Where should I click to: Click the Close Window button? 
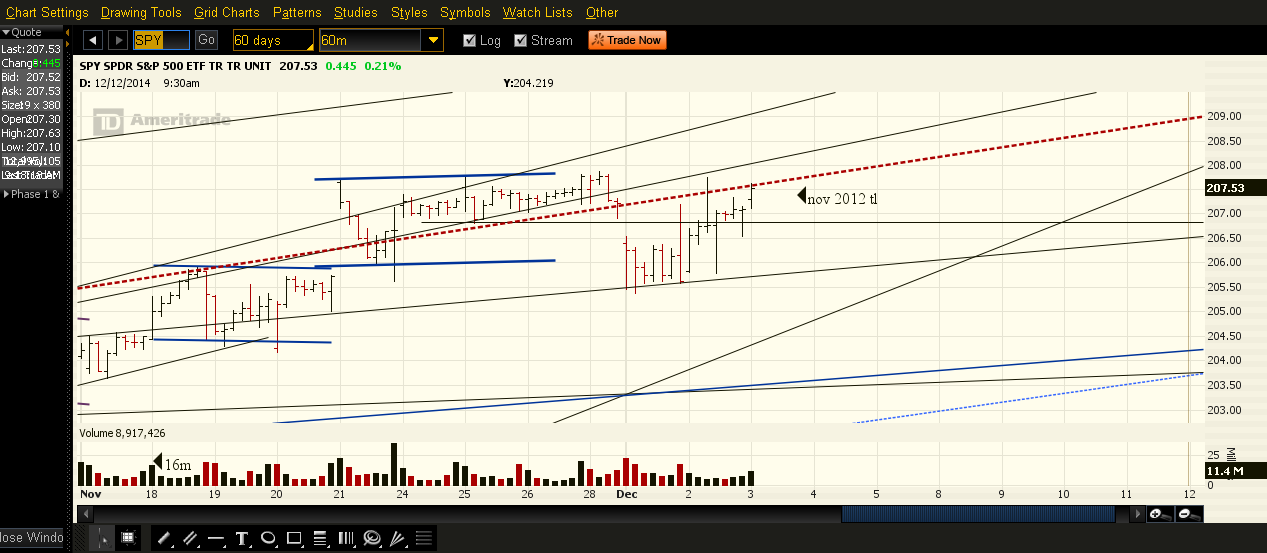(x=32, y=538)
